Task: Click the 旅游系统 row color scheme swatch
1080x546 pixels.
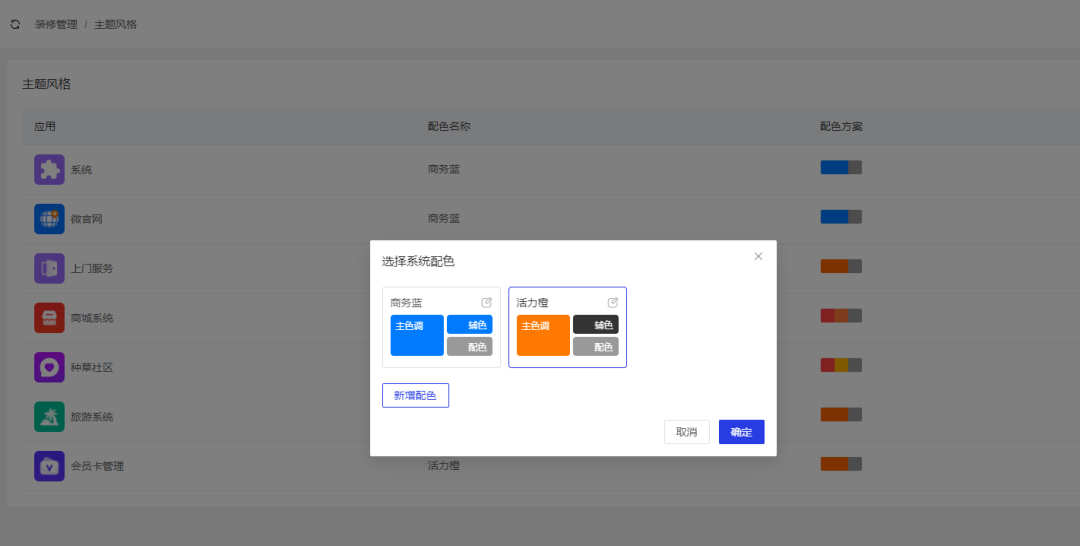Action: [x=841, y=414]
